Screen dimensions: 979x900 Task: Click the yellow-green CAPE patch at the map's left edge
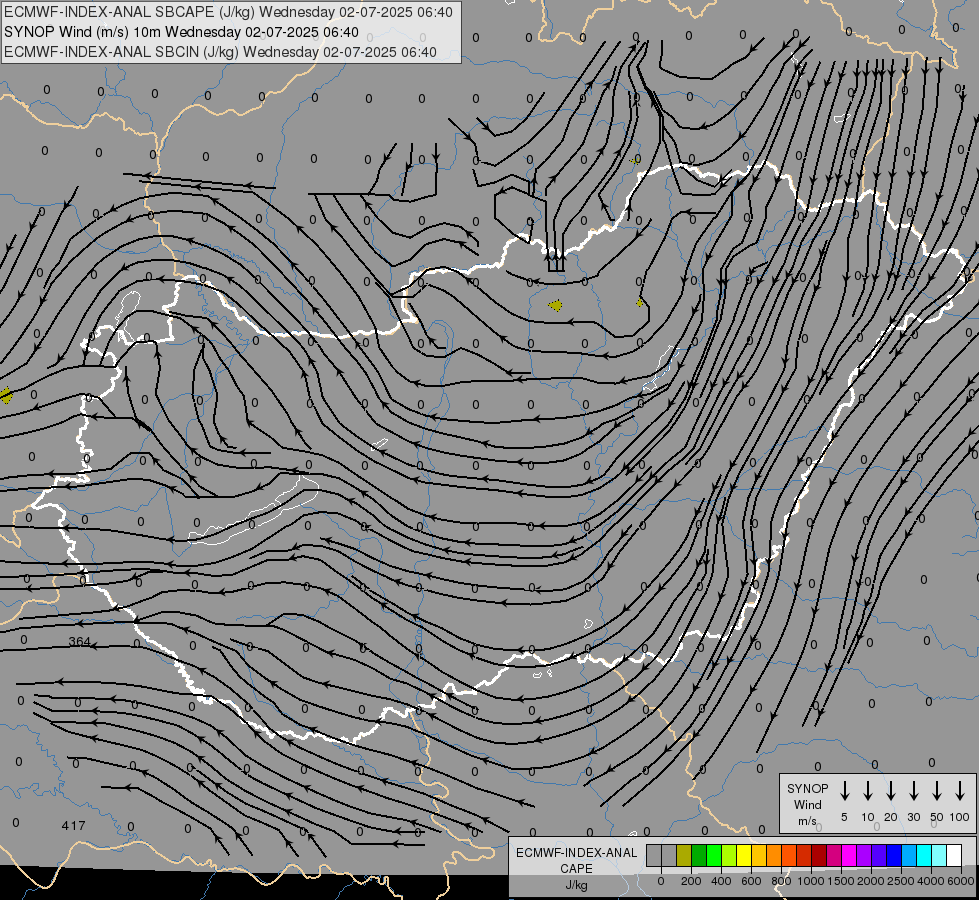tap(6, 395)
